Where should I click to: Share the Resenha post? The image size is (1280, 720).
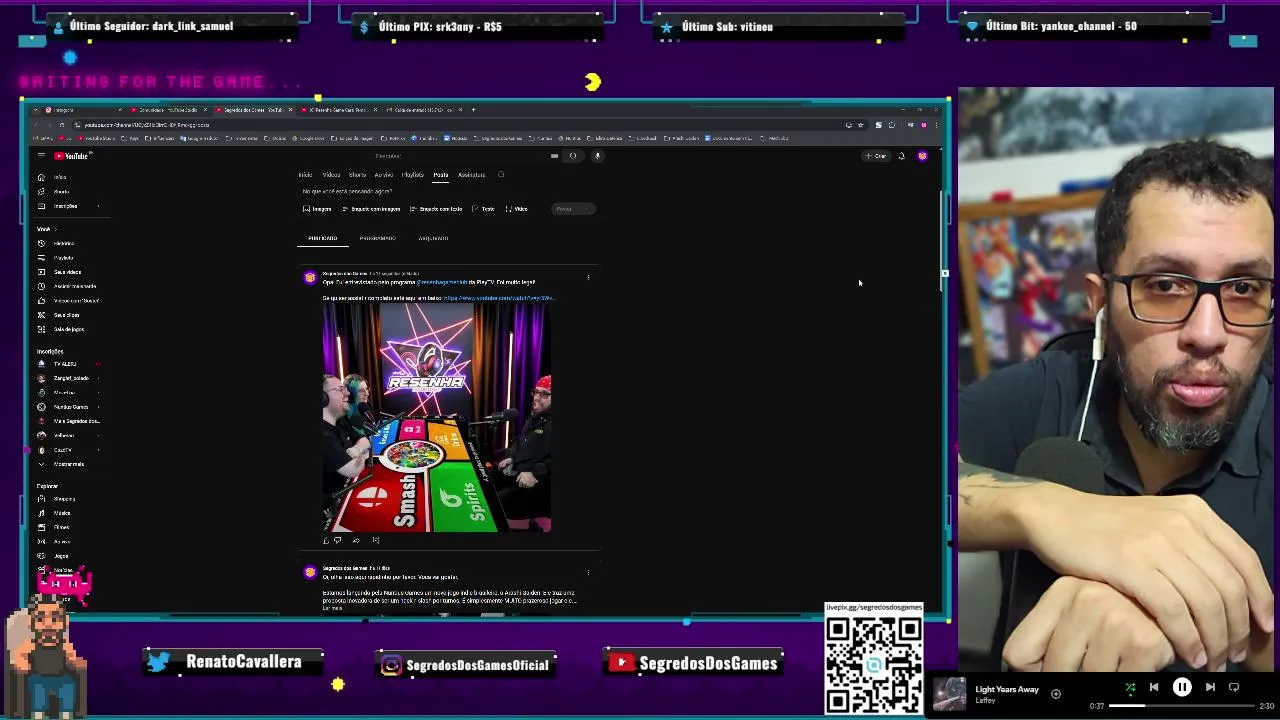[356, 540]
